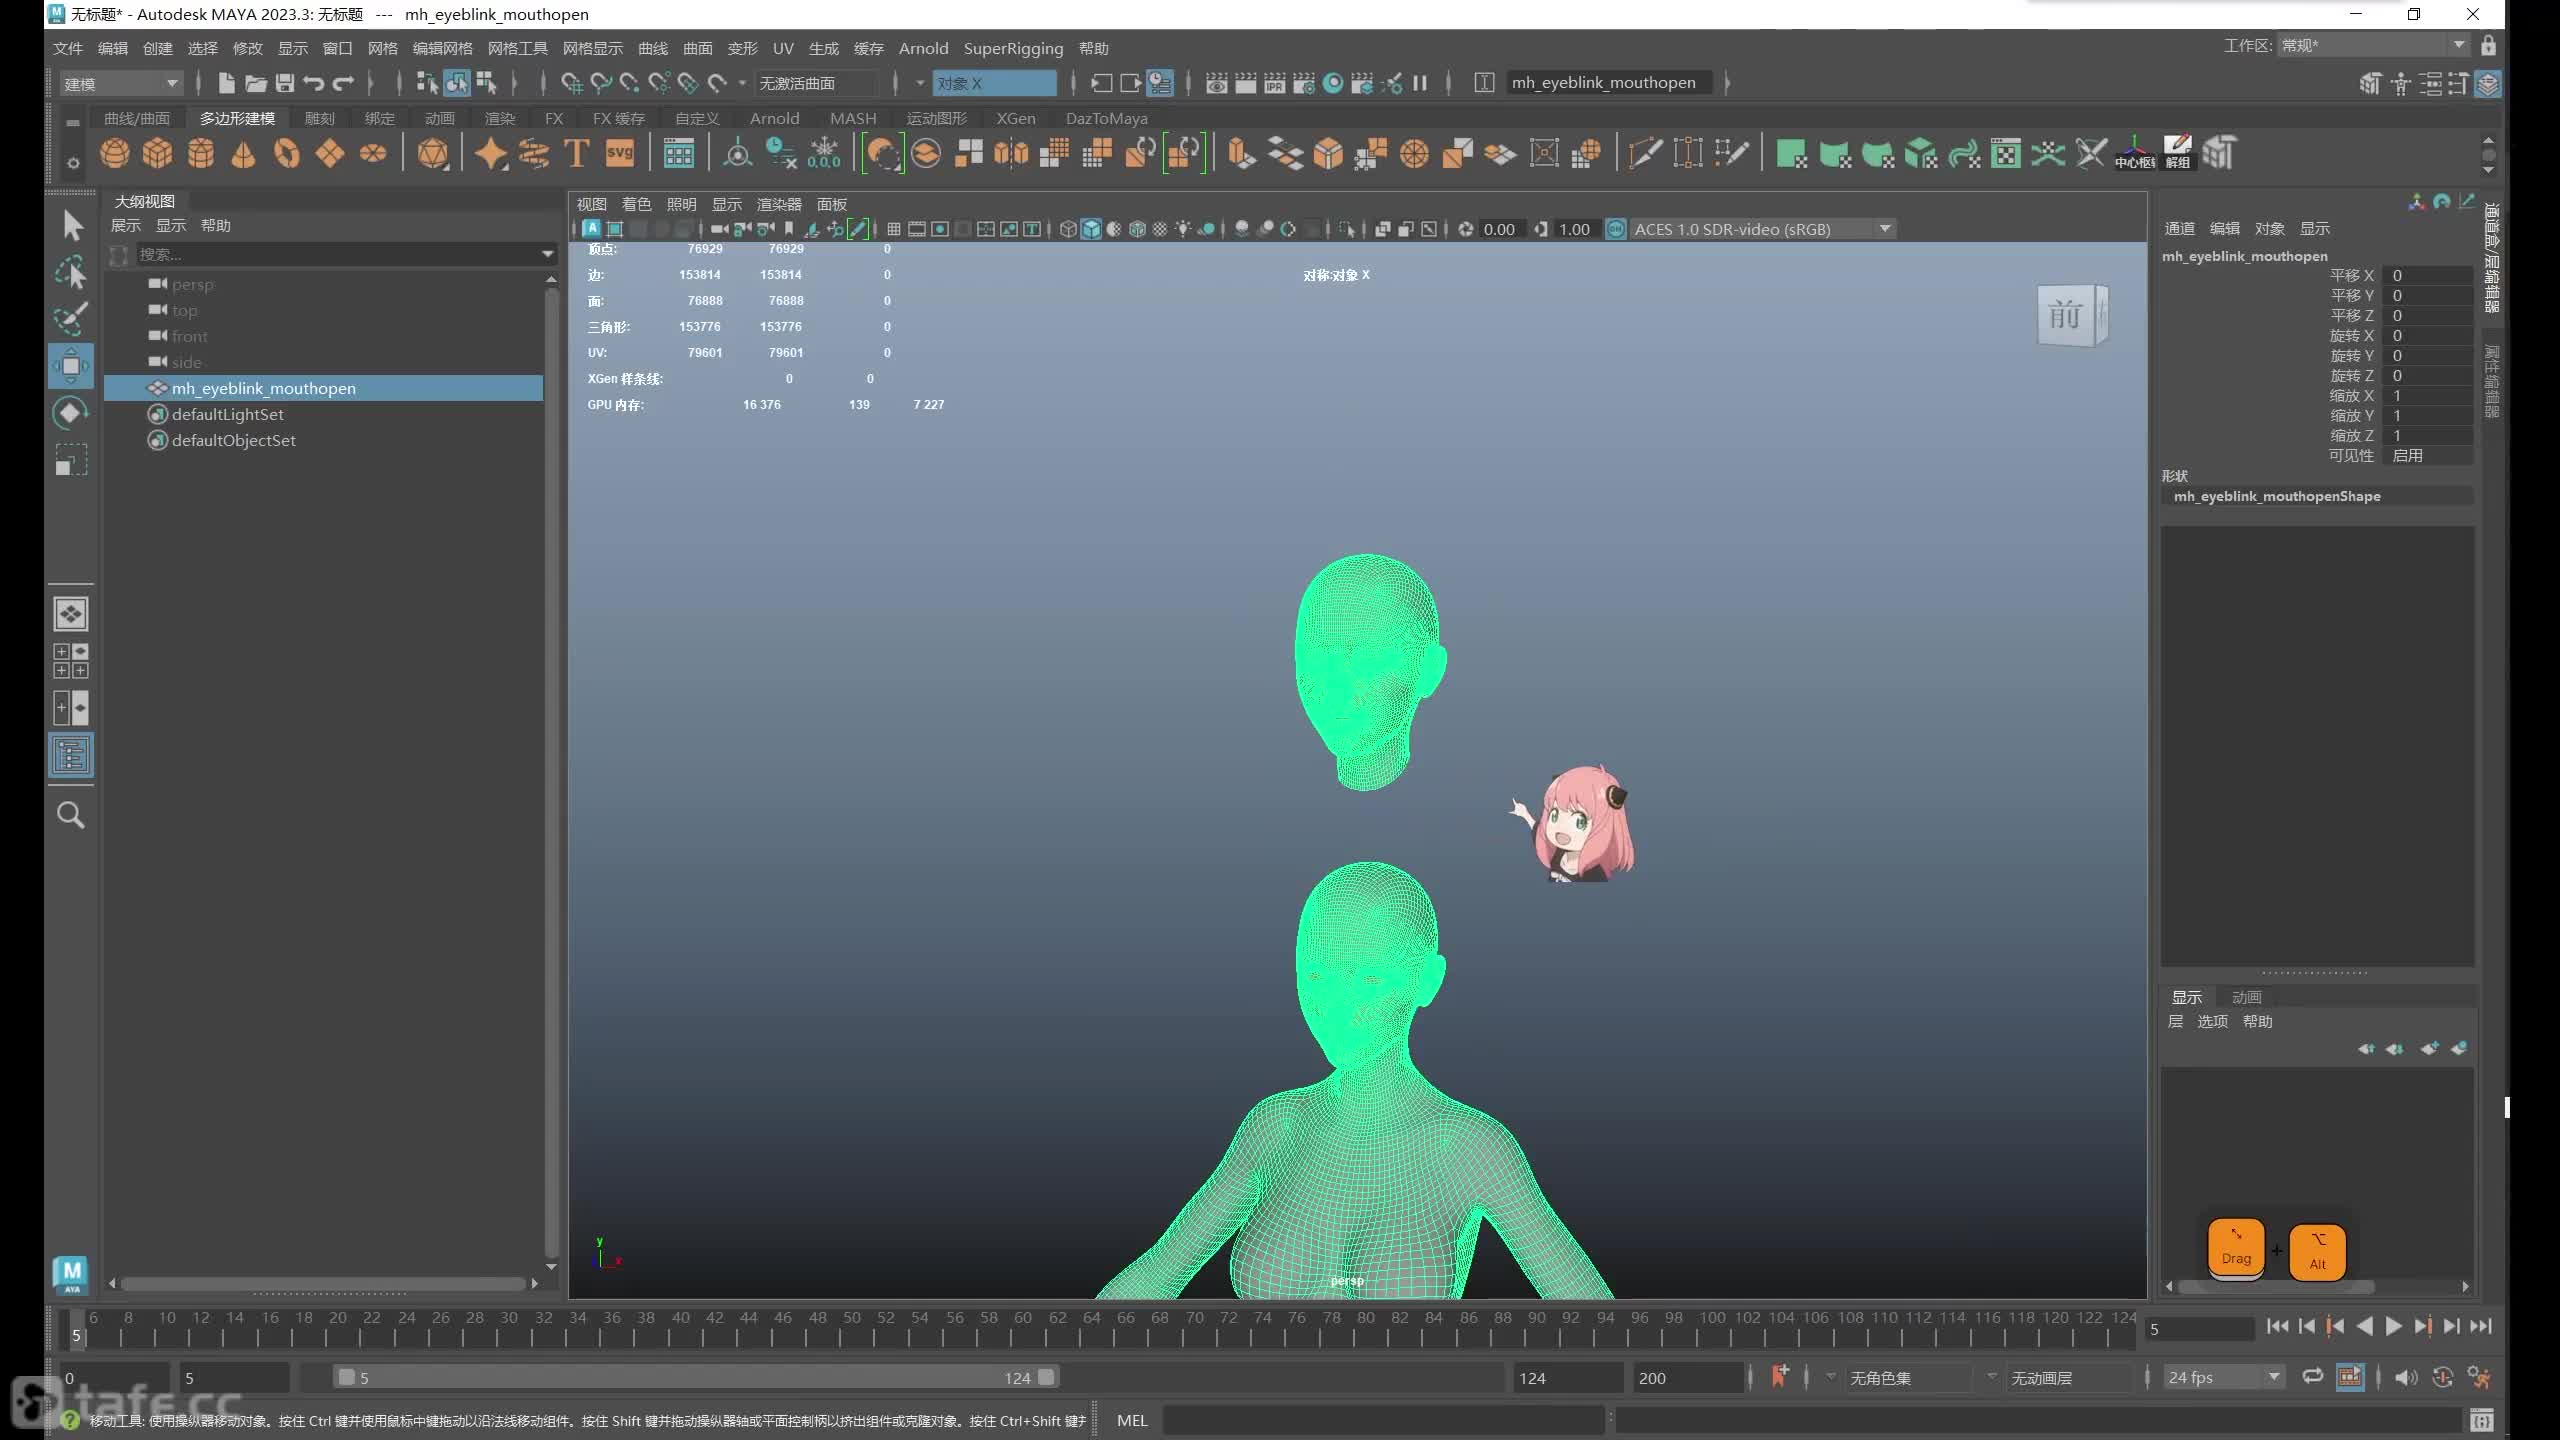The height and width of the screenshot is (1440, 2560).
Task: Switch to the XGen shelf tab
Action: pyautogui.click(x=1016, y=118)
